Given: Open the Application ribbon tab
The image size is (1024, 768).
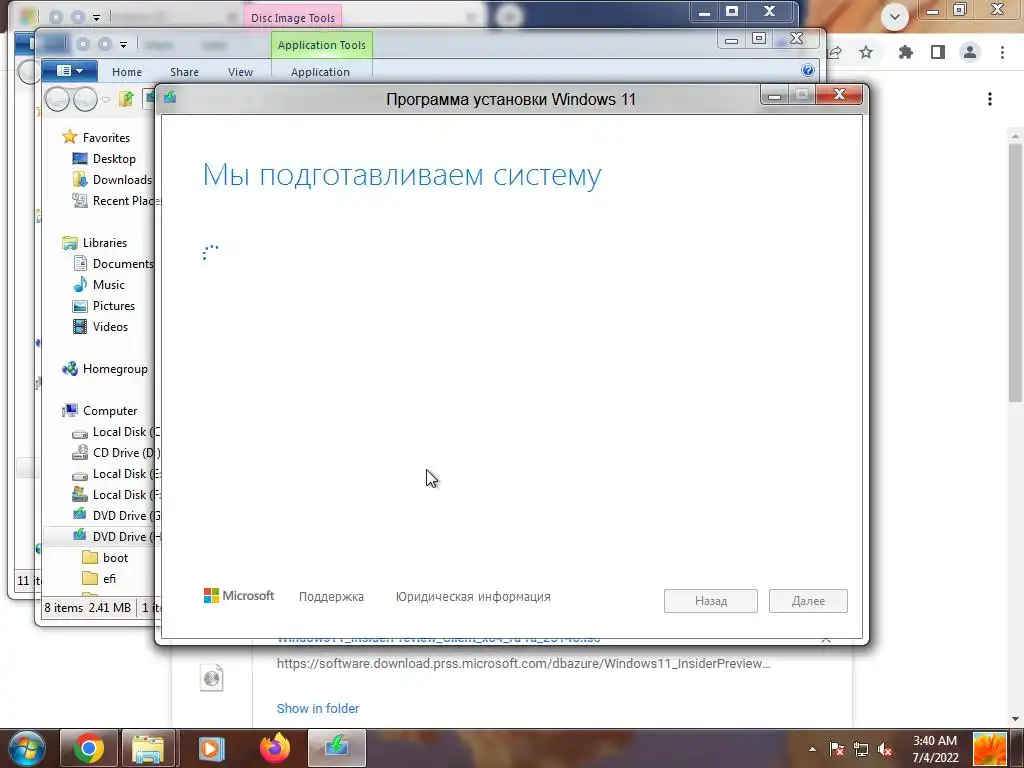Looking at the screenshot, I should tap(320, 72).
